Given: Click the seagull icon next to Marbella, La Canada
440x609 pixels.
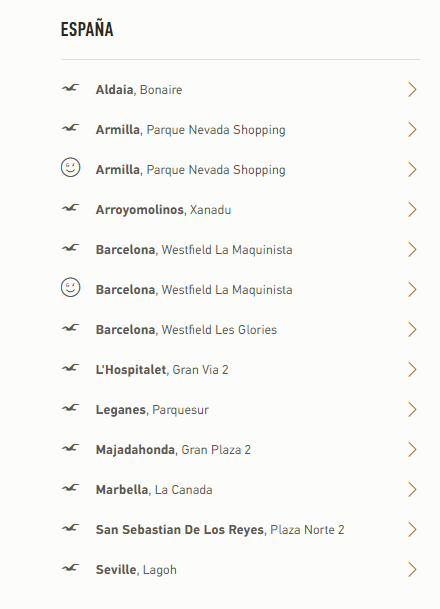Looking at the screenshot, I should [70, 488].
